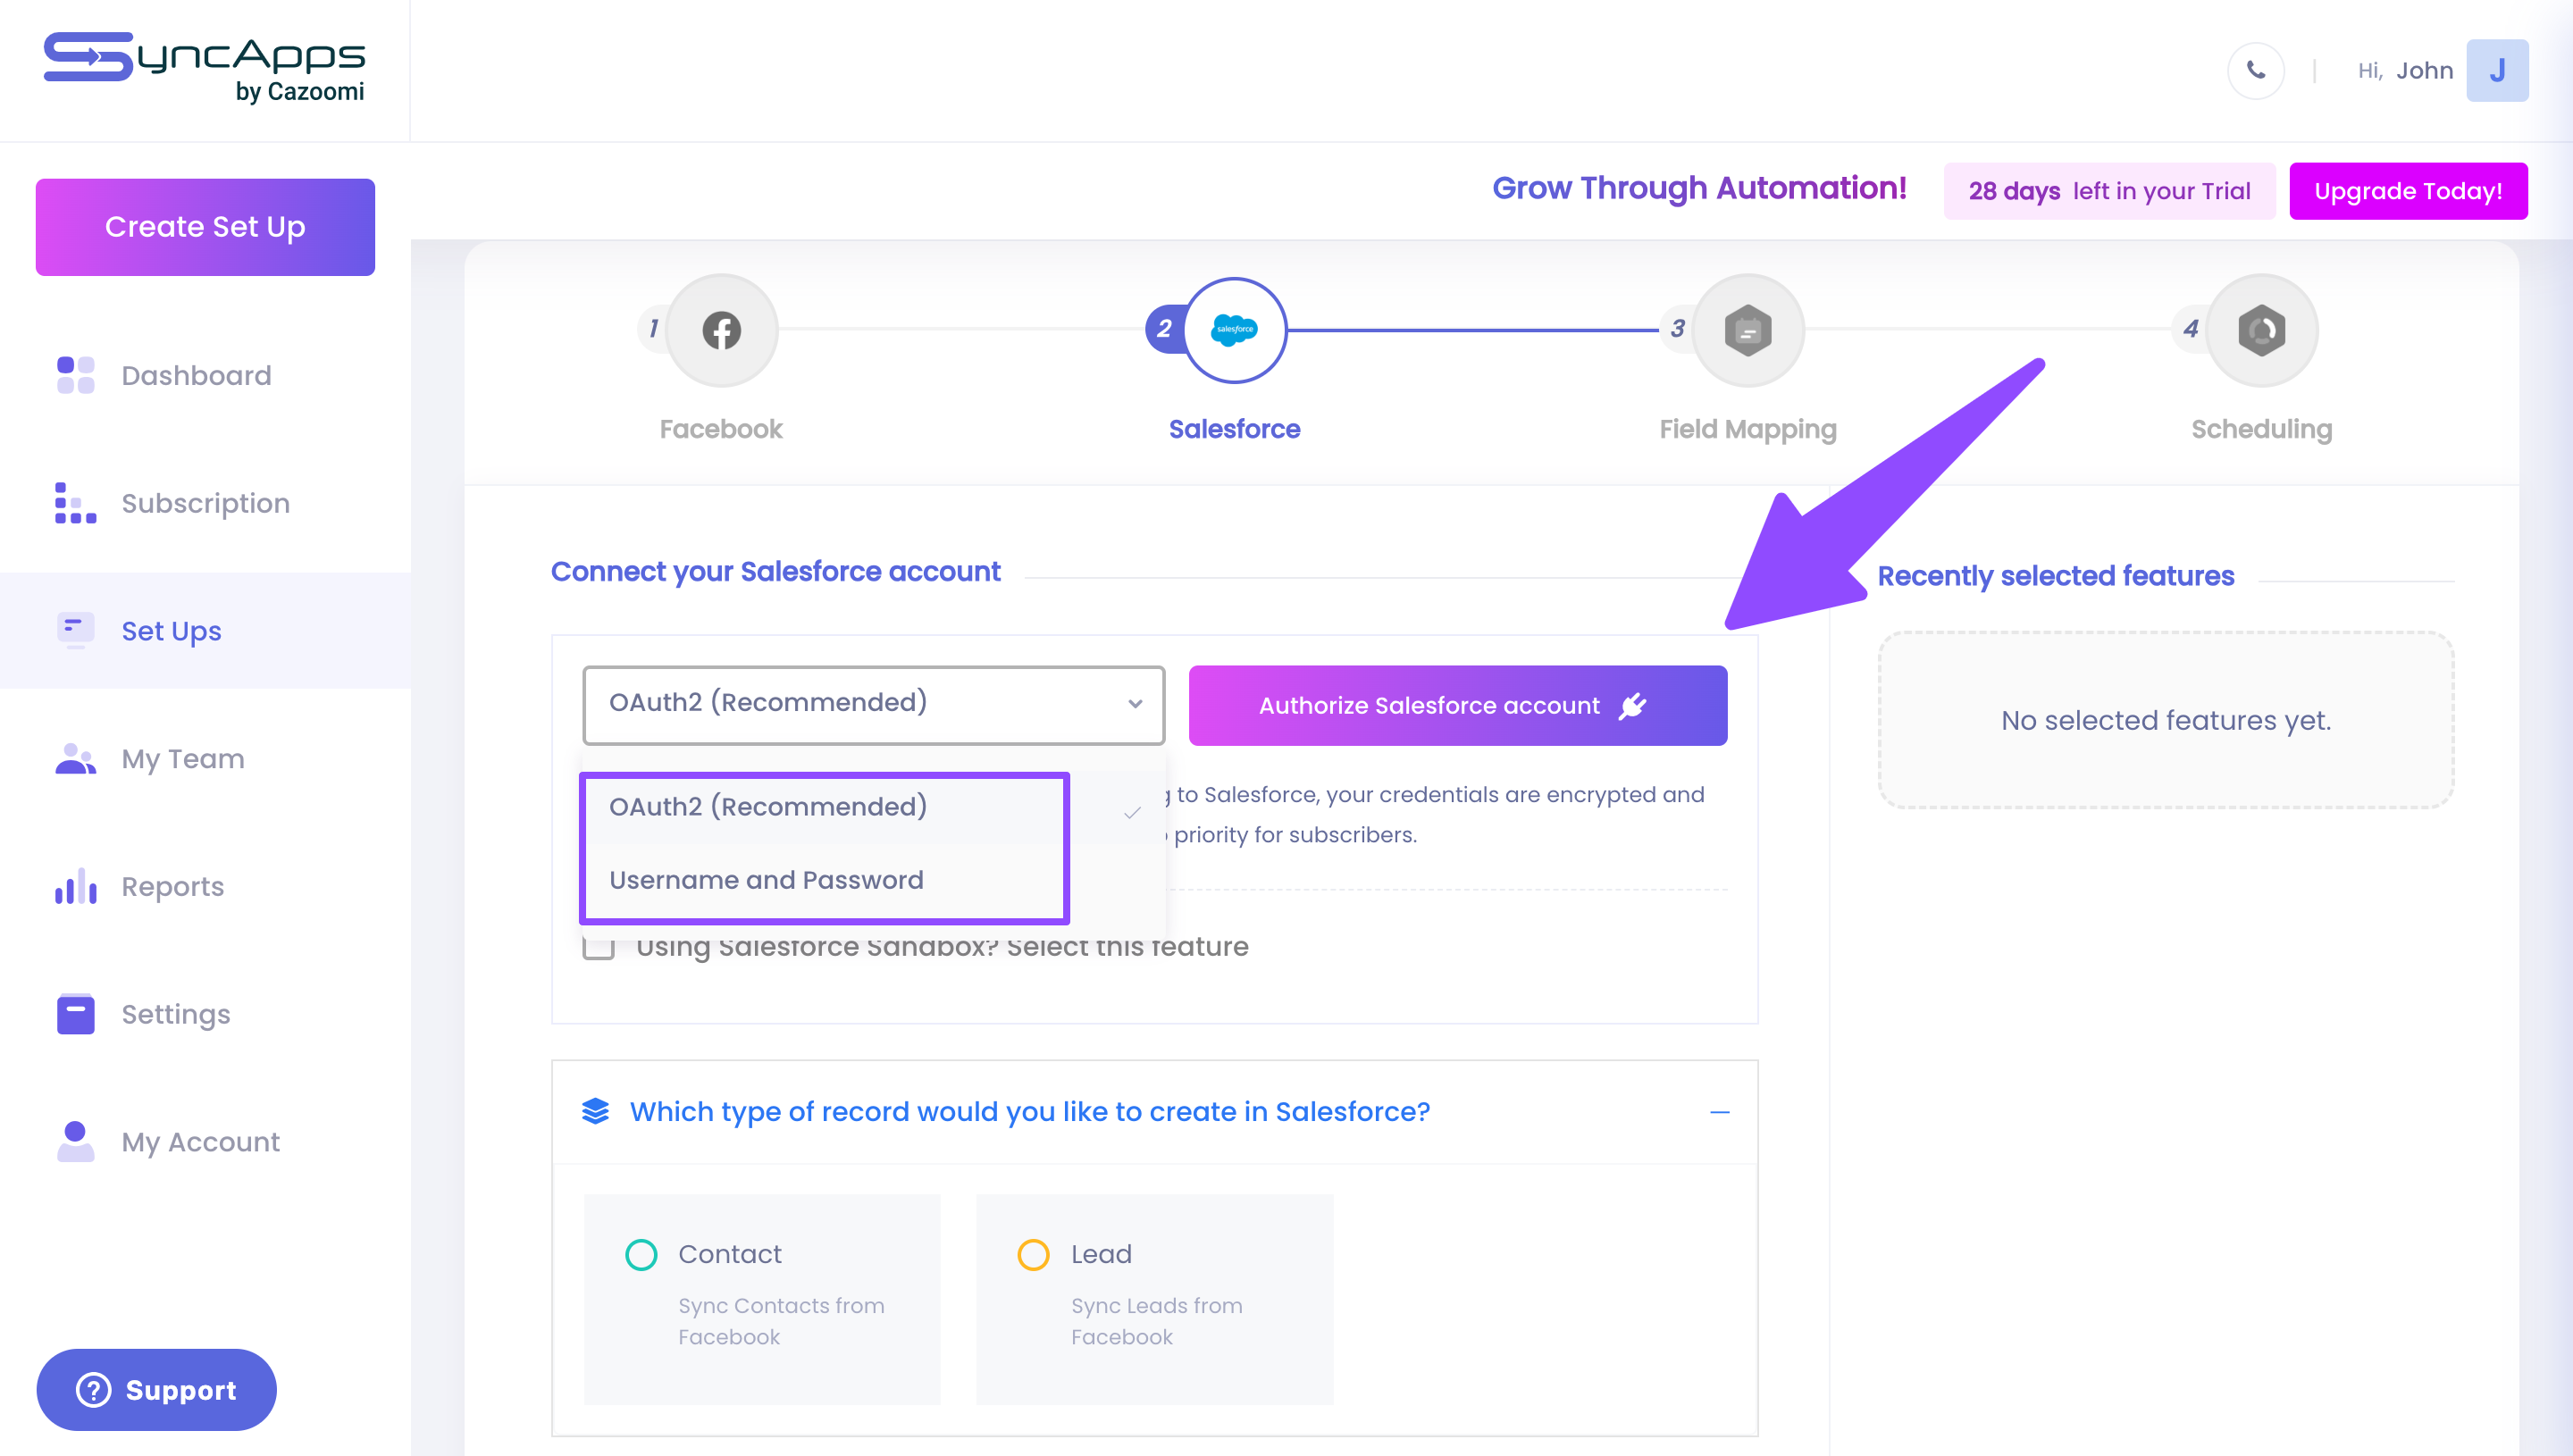Click the Reports bar chart icon
The height and width of the screenshot is (1456, 2573).
(x=76, y=886)
